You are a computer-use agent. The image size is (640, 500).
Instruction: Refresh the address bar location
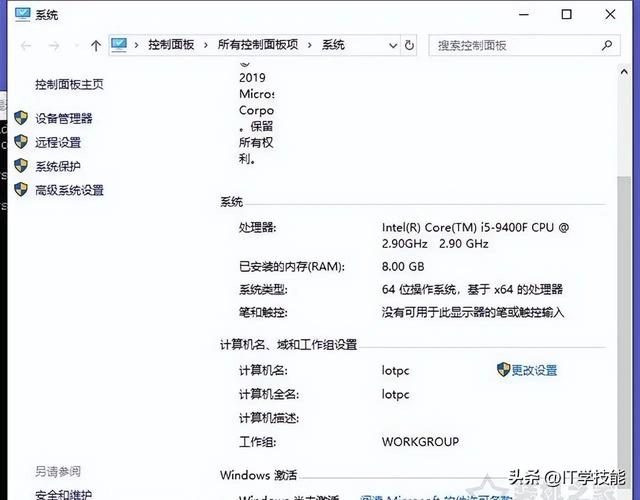point(409,45)
